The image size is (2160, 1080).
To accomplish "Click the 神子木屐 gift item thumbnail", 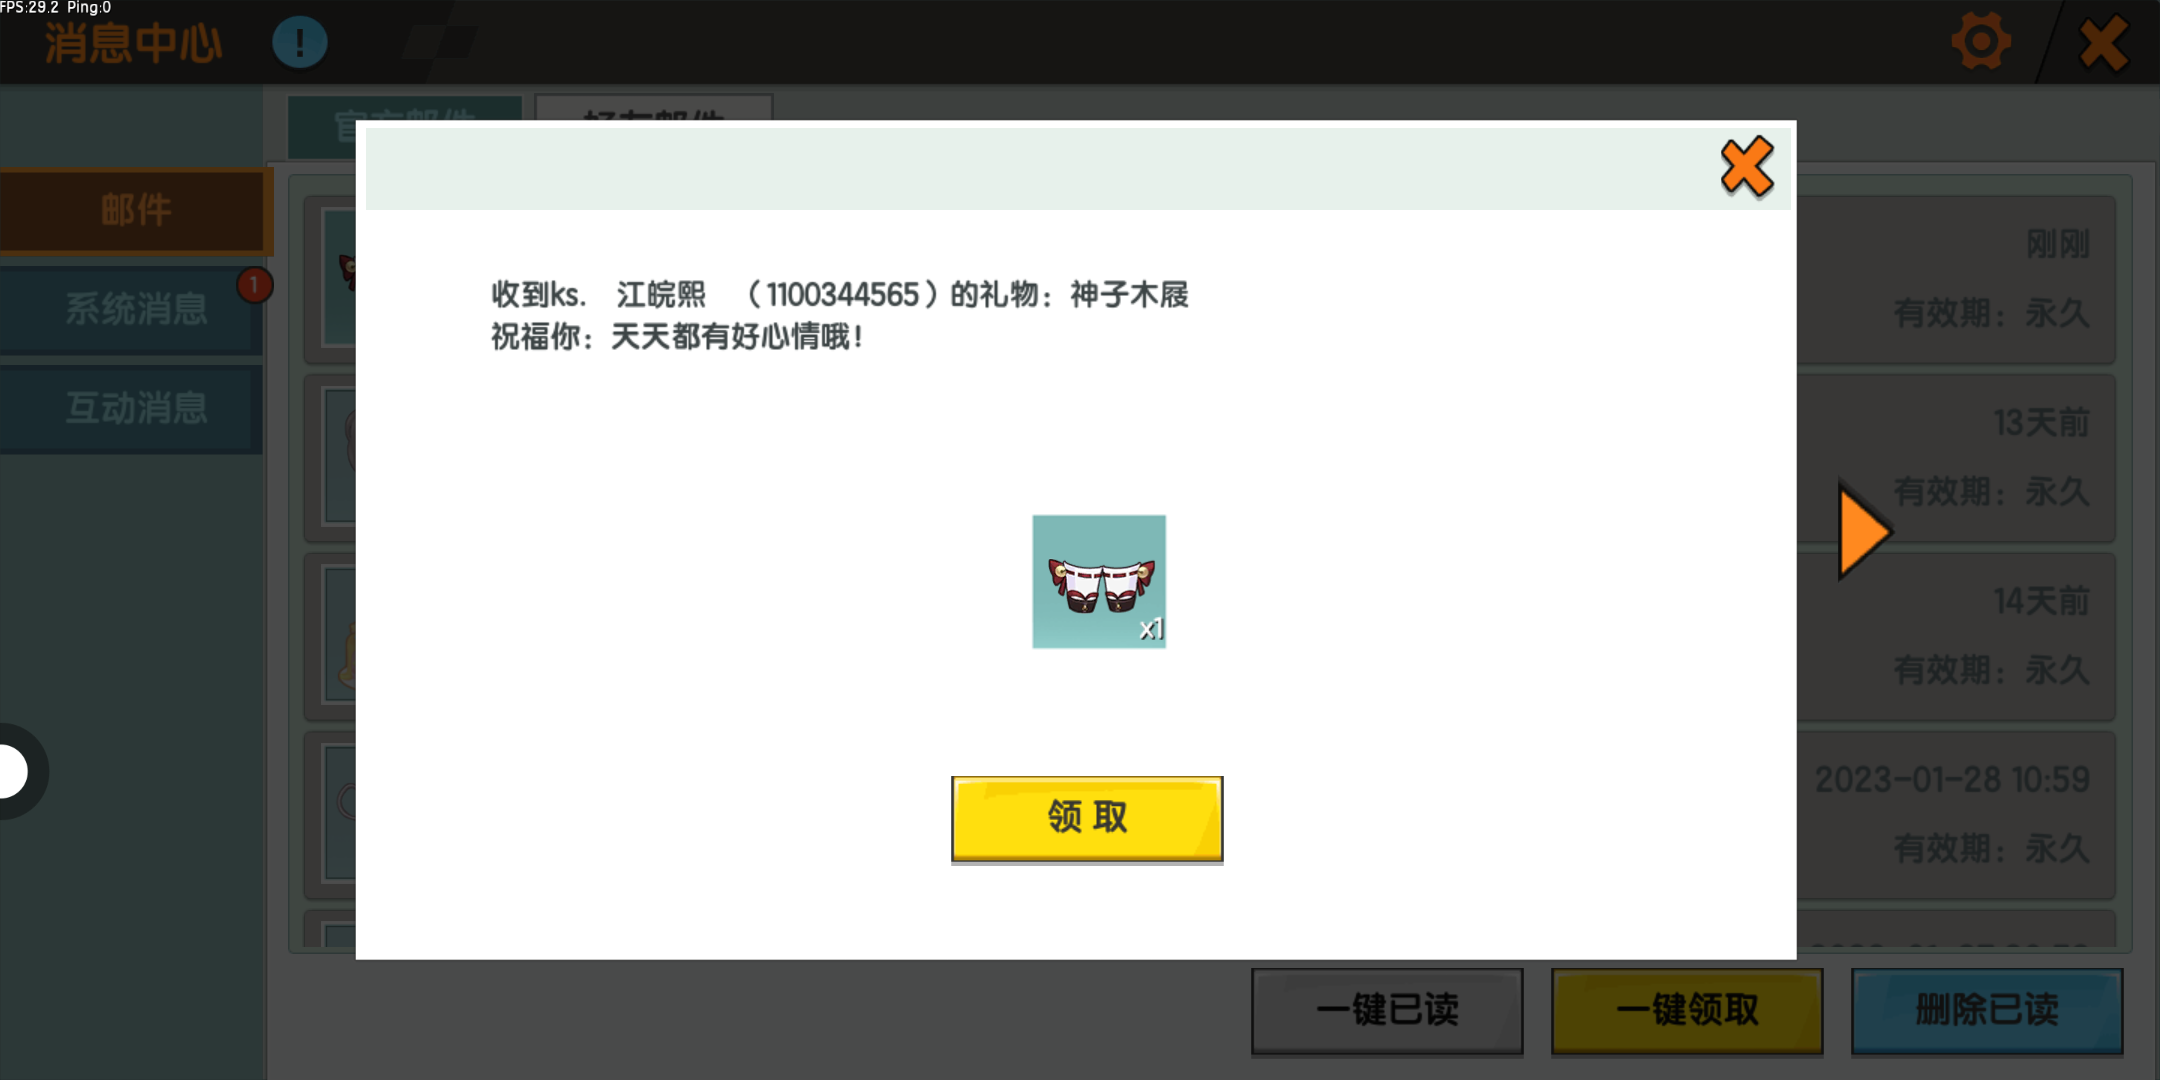I will point(1098,581).
